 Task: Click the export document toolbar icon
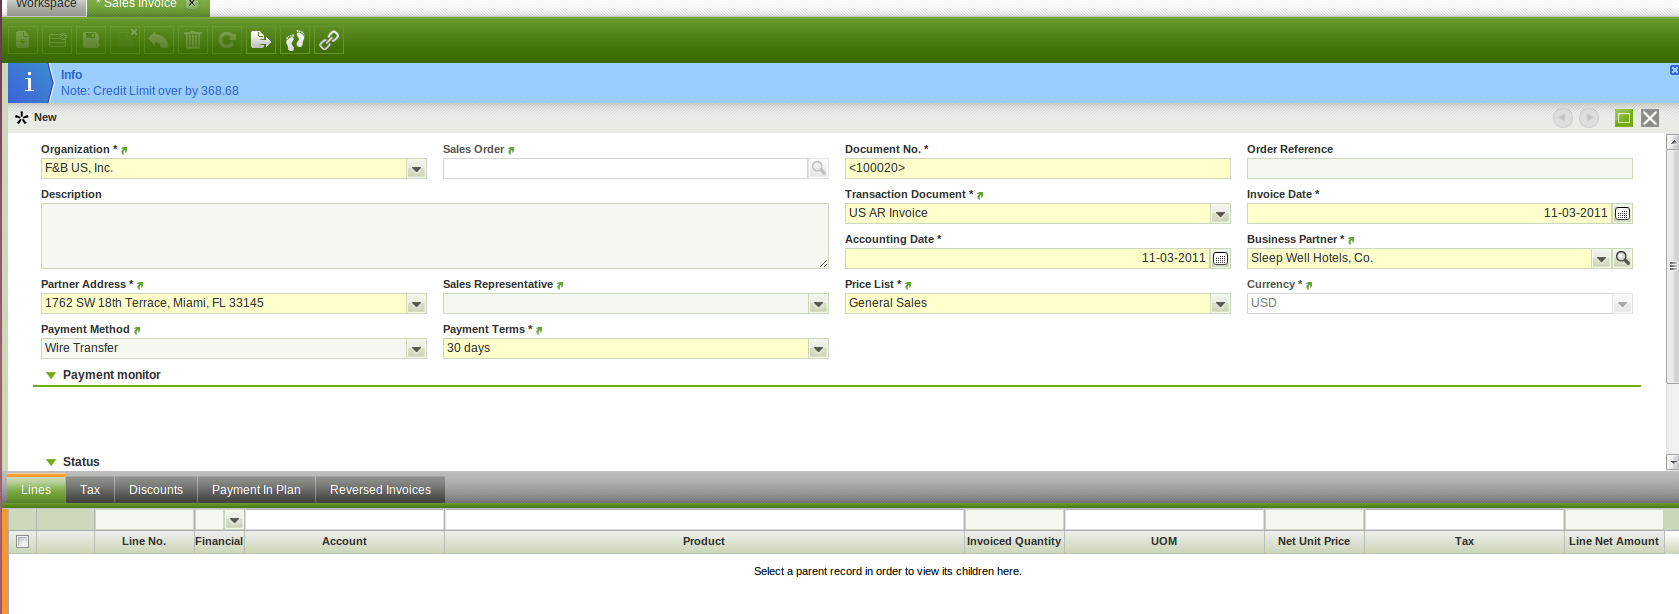[x=261, y=40]
